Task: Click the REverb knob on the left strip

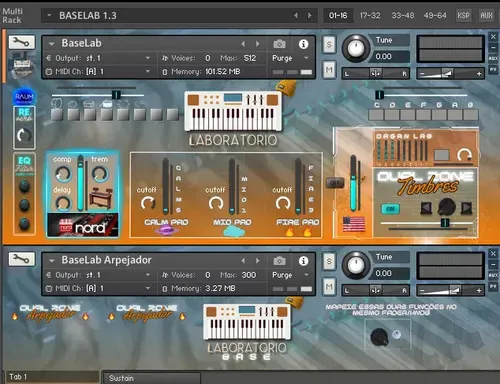Action: pos(24,135)
